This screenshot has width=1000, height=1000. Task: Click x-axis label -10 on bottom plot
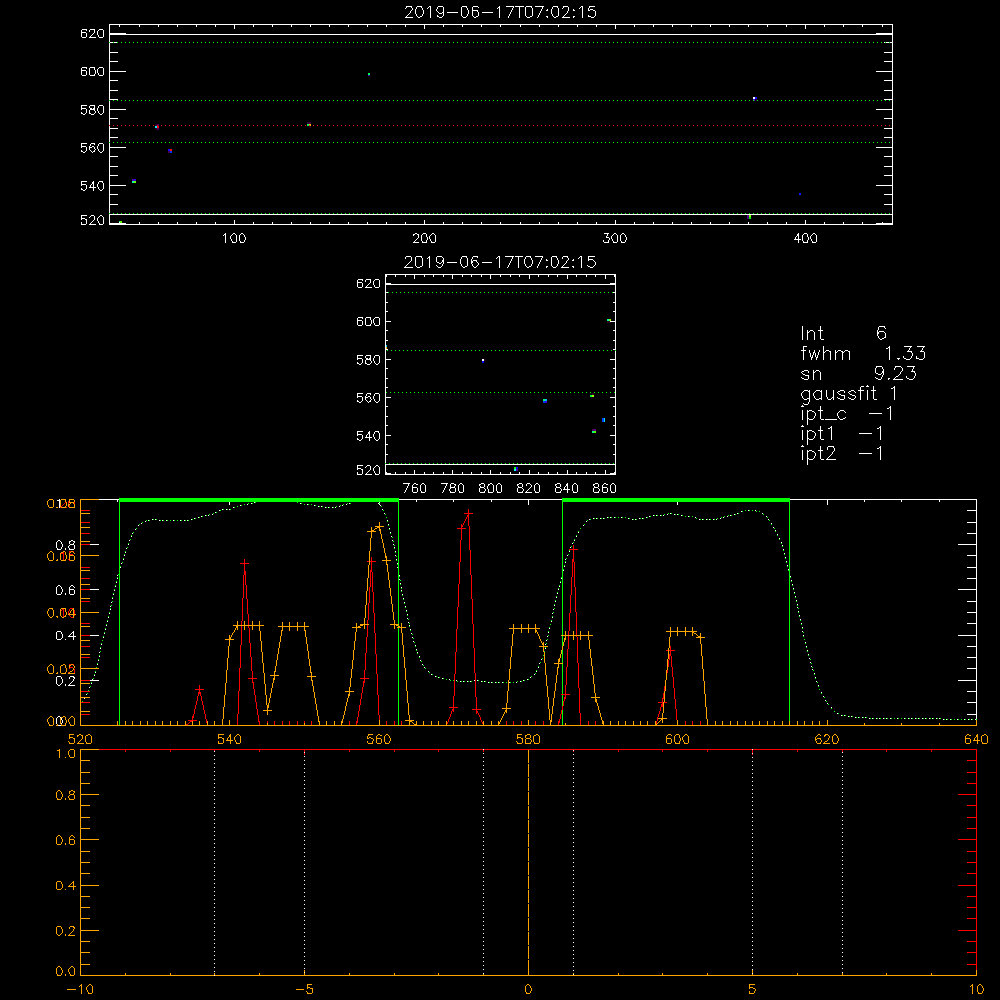80,989
